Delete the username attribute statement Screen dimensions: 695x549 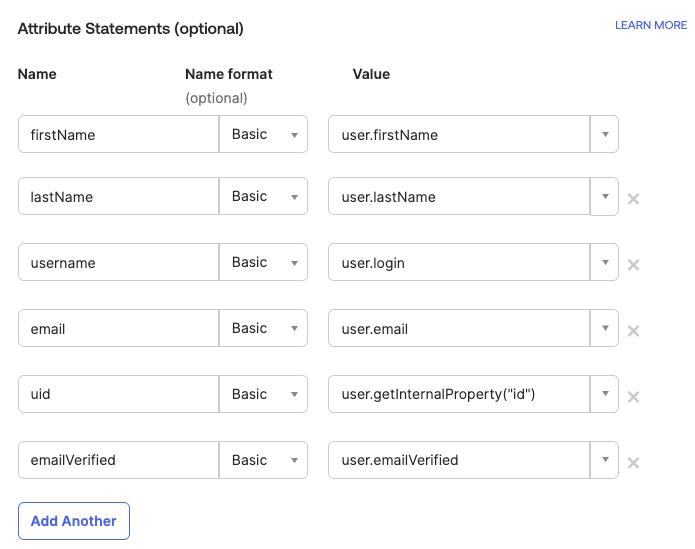tap(633, 265)
